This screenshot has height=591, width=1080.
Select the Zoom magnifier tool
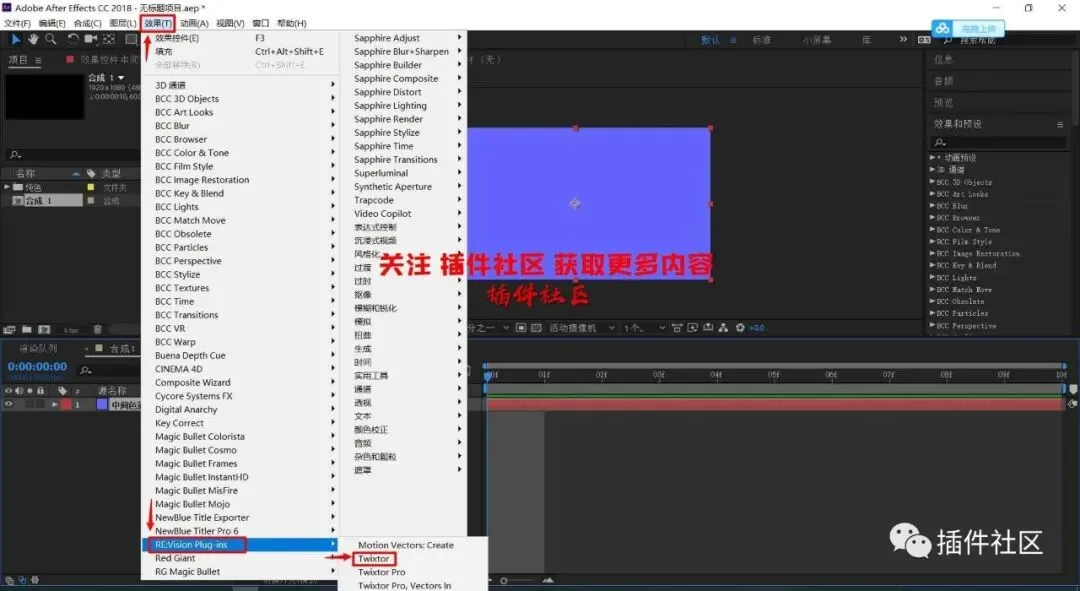(50, 39)
